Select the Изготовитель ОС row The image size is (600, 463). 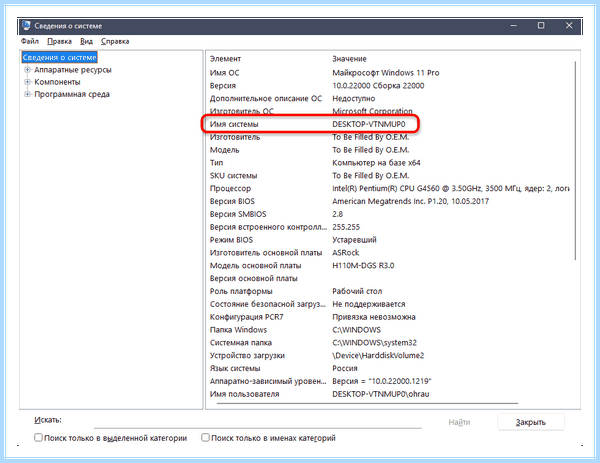pos(390,111)
